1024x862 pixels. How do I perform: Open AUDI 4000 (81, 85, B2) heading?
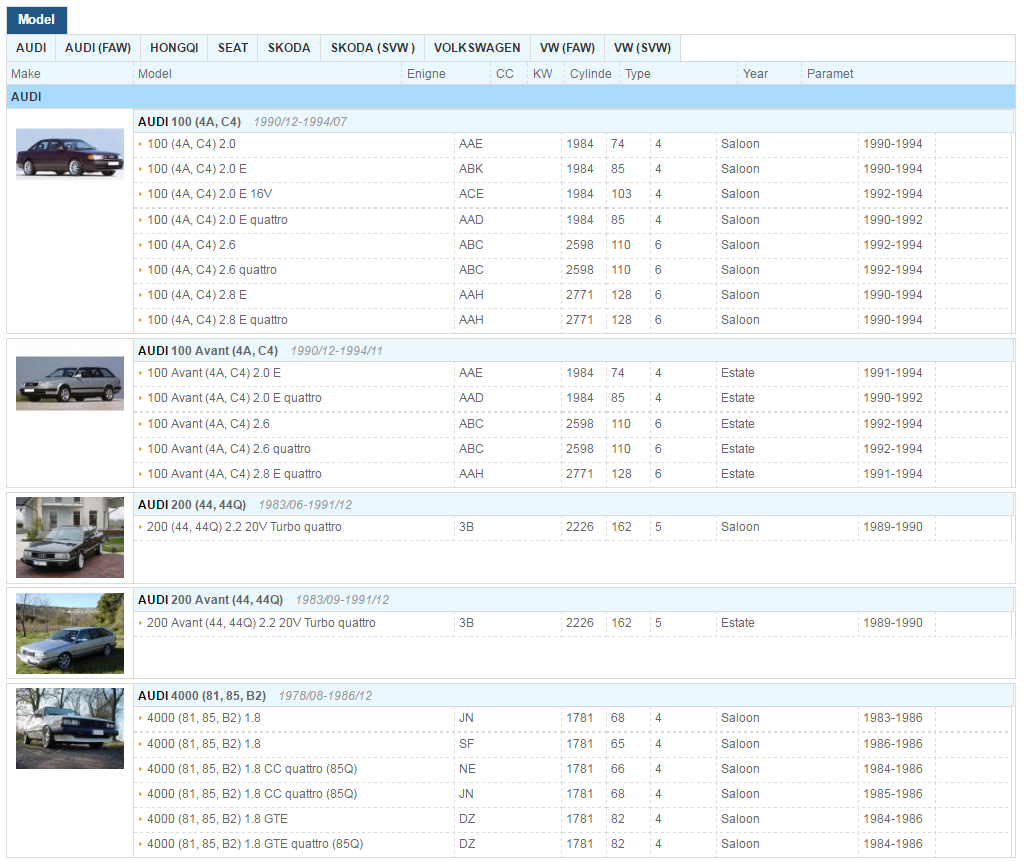(x=202, y=695)
